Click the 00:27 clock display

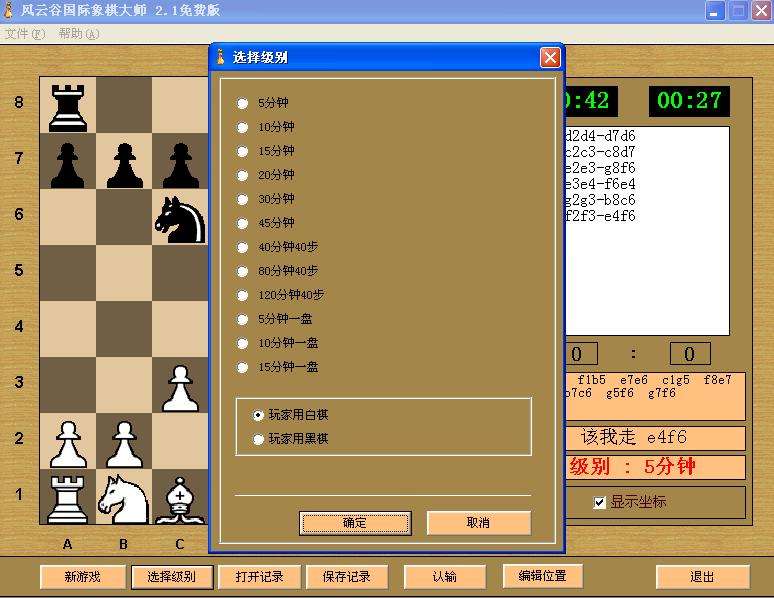(689, 101)
